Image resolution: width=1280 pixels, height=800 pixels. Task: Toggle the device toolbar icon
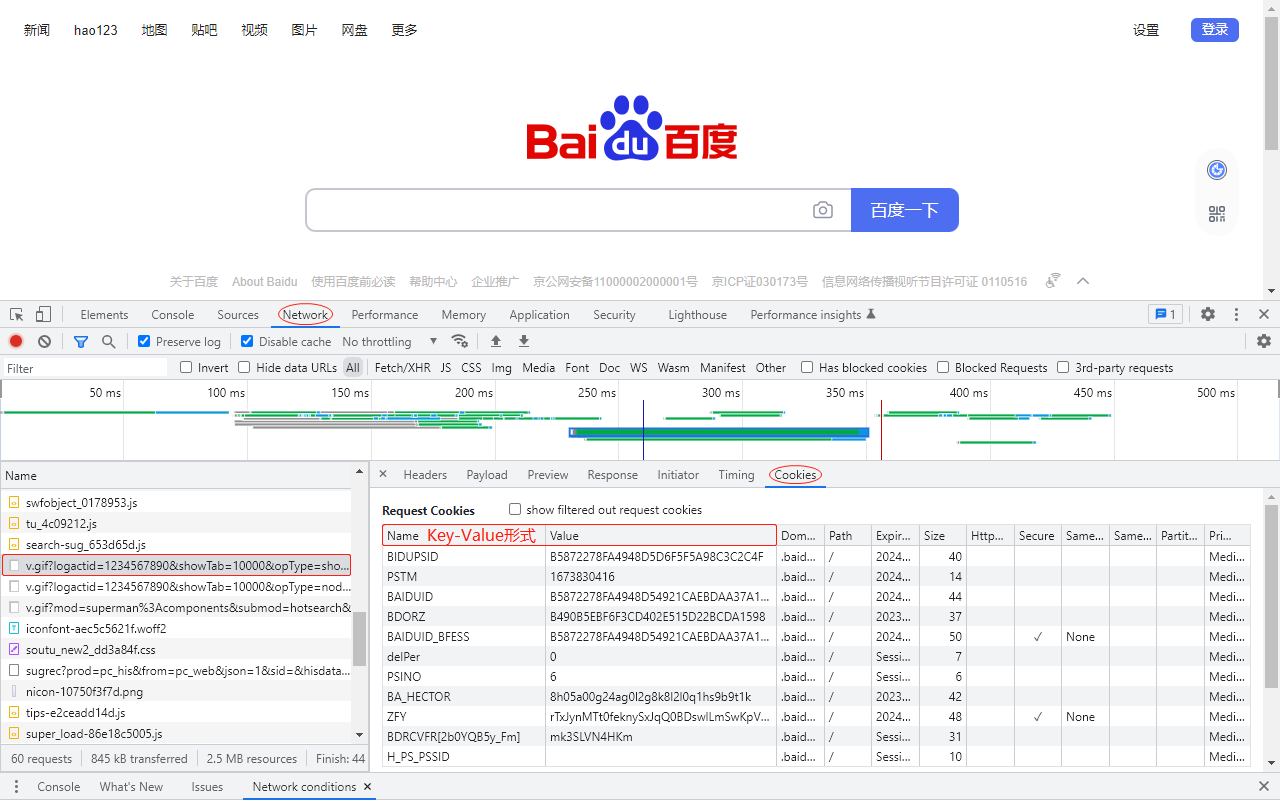pyautogui.click(x=43, y=314)
